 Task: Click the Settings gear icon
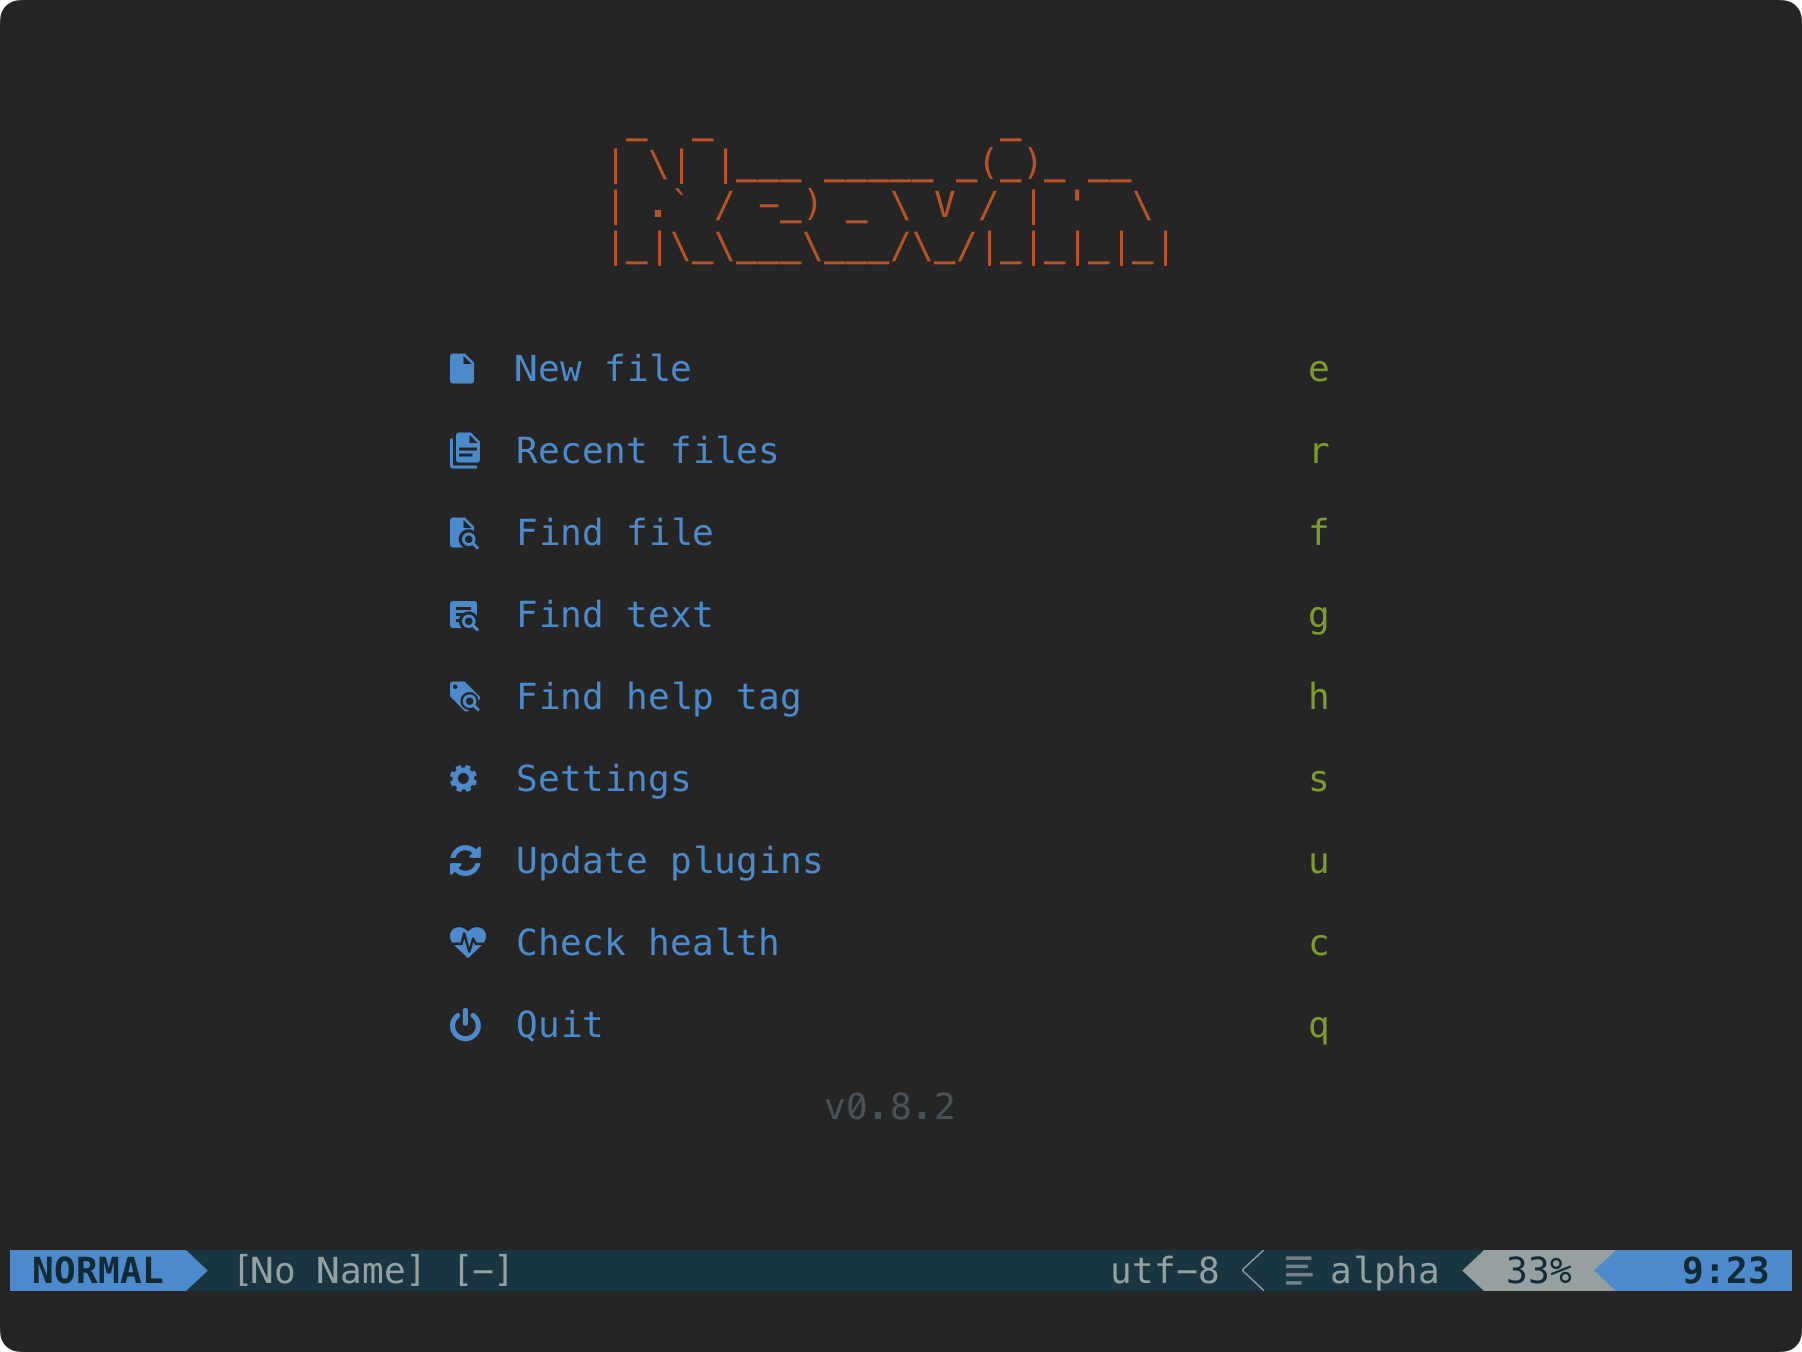465,779
